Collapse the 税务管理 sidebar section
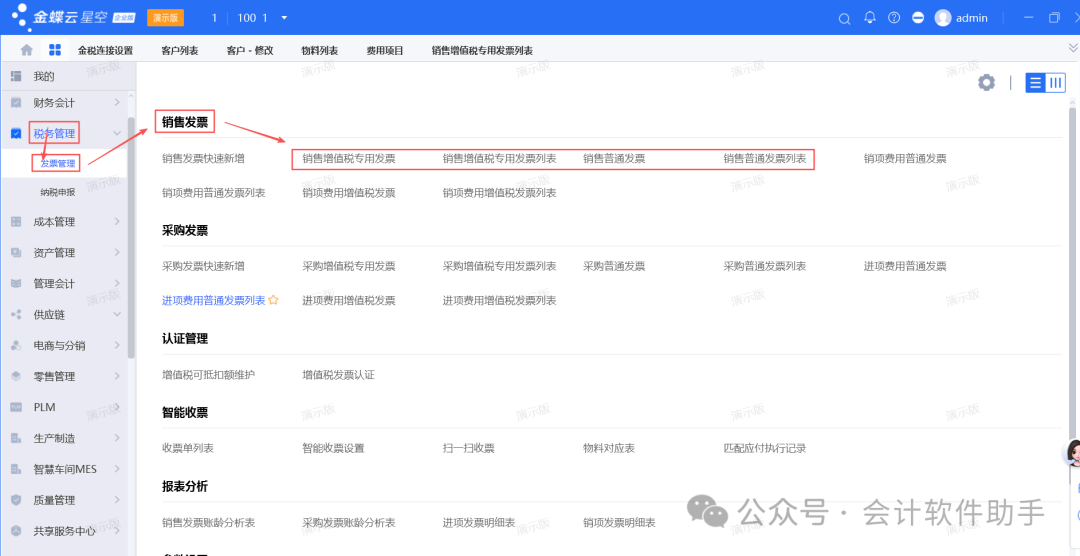The width and height of the screenshot is (1080, 556). pyautogui.click(x=117, y=133)
